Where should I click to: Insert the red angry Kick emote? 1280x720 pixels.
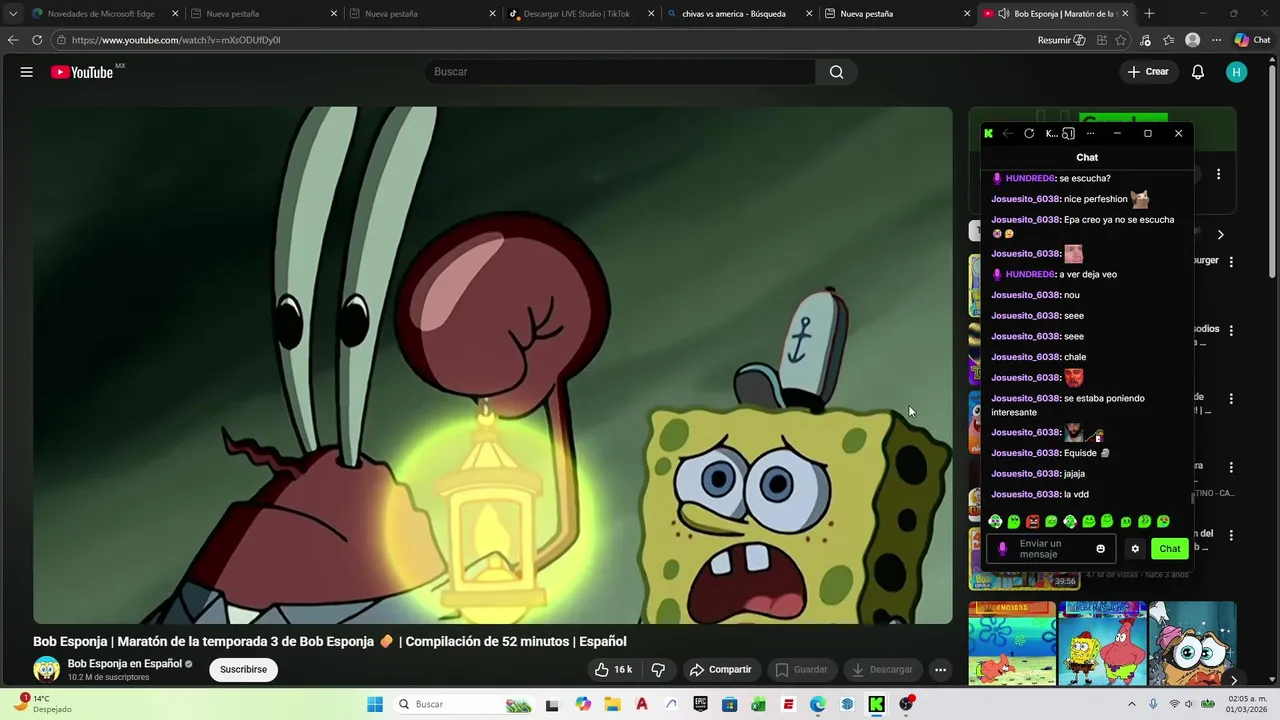(x=1033, y=521)
